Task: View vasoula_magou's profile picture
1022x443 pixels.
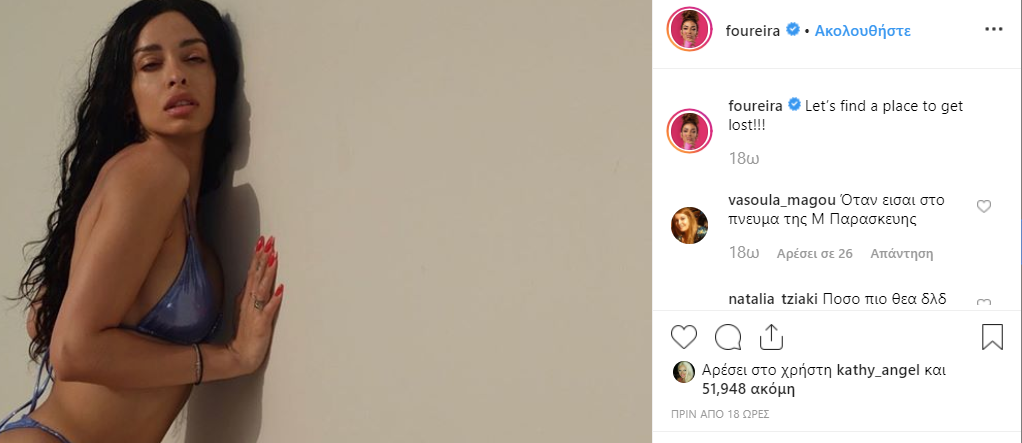Action: 690,225
